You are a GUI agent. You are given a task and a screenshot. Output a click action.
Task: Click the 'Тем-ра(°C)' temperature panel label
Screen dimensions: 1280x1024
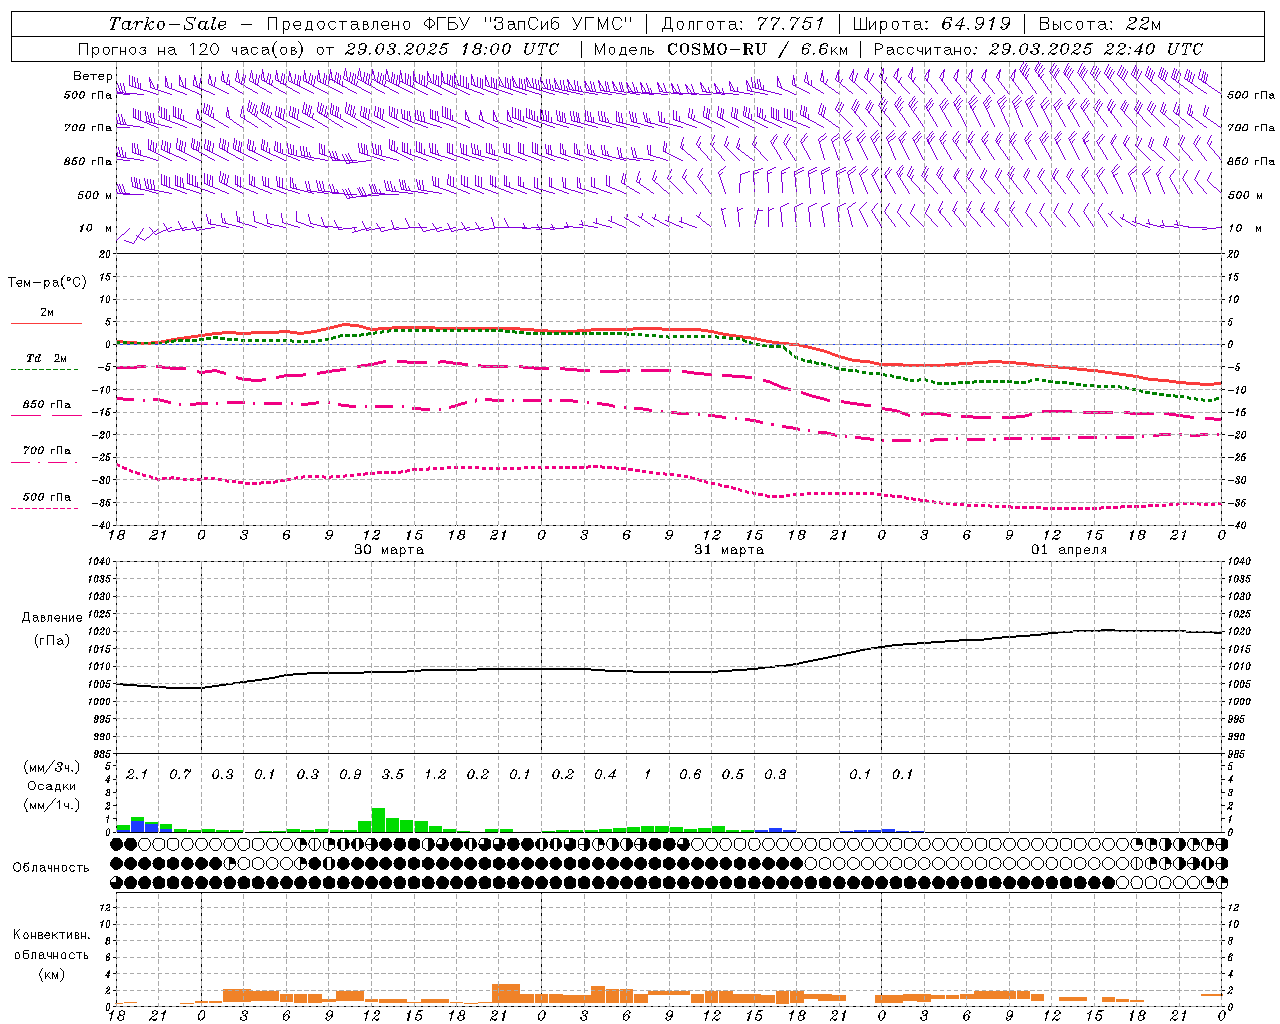point(47,283)
